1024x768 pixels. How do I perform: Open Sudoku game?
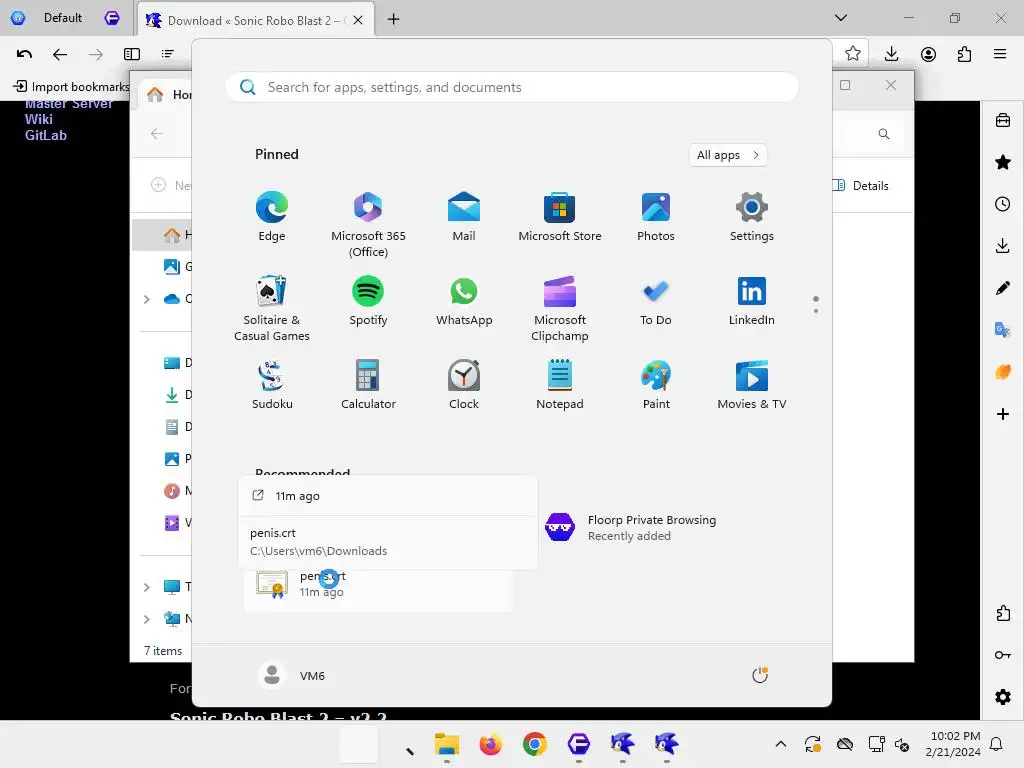click(x=272, y=385)
